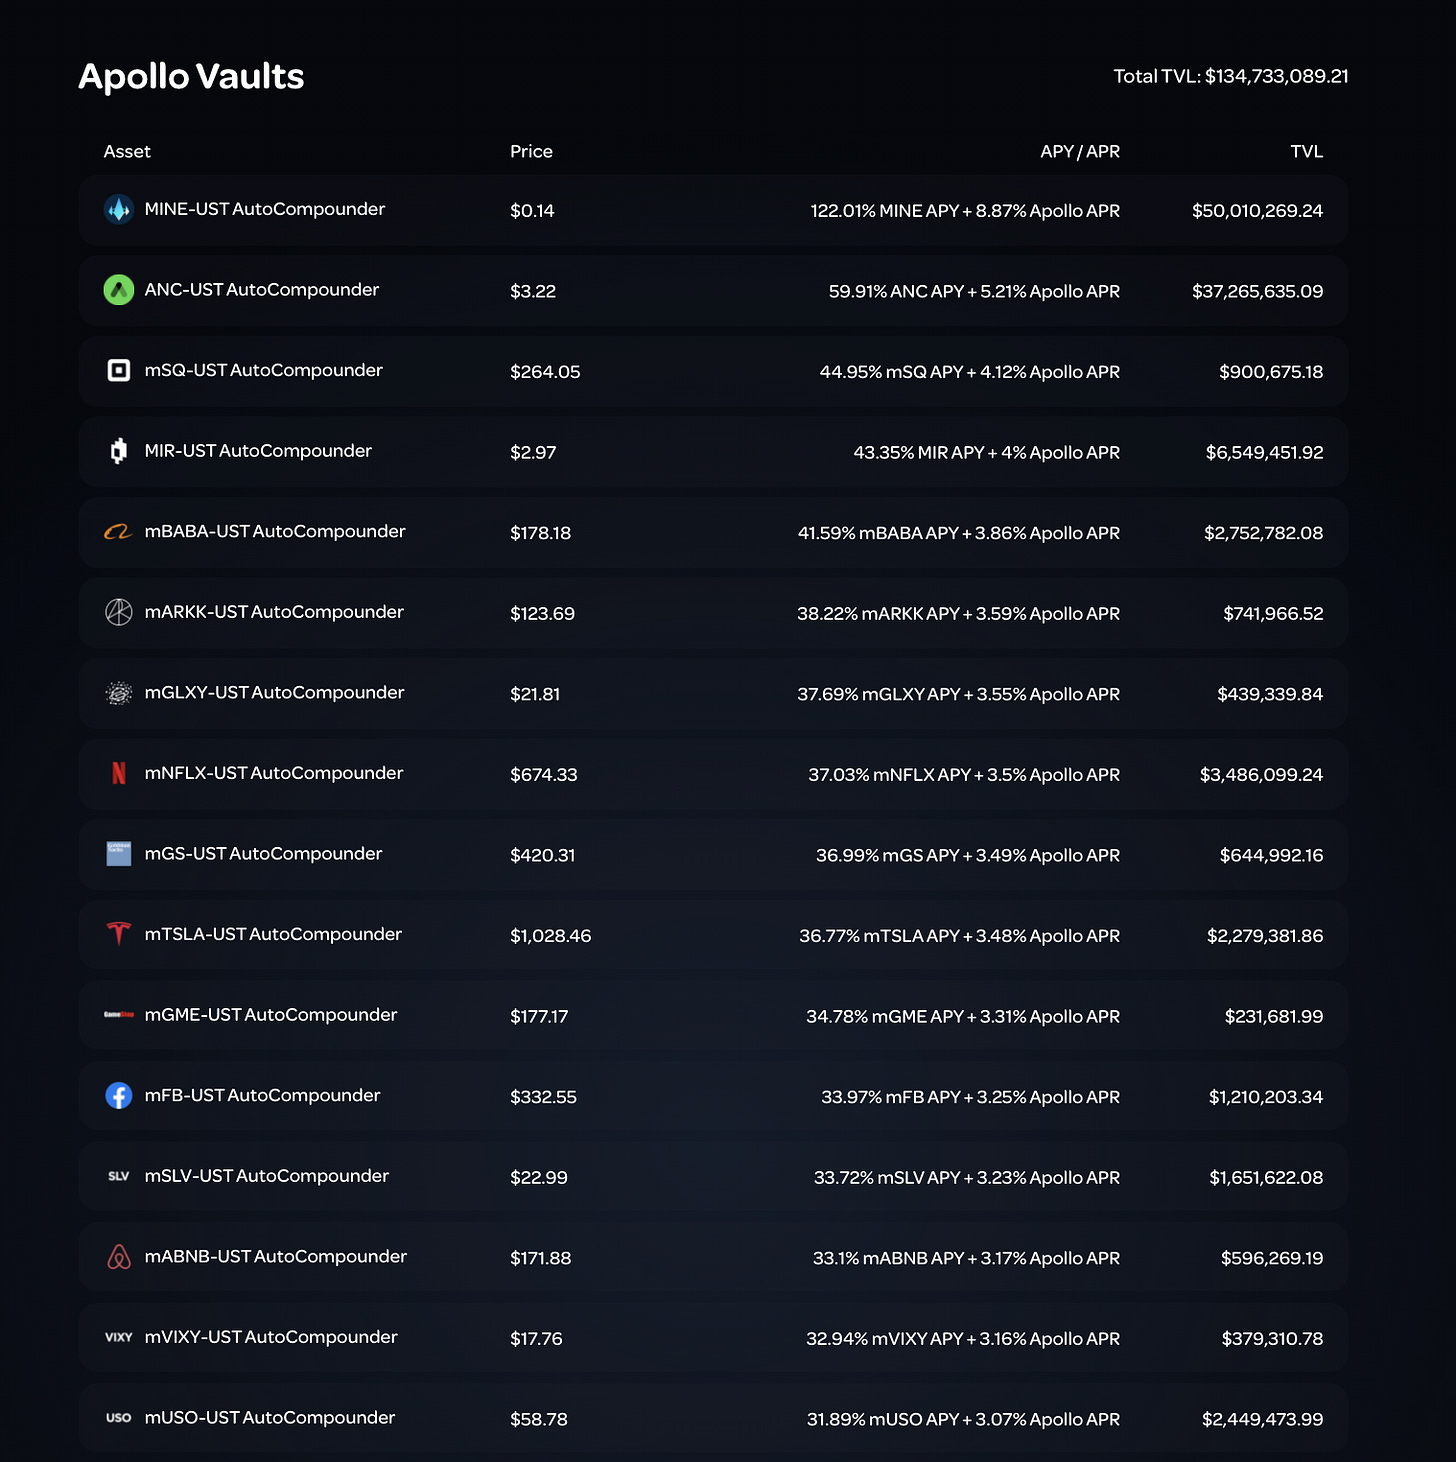1456x1462 pixels.
Task: Click the green ANC token icon
Action: click(119, 290)
